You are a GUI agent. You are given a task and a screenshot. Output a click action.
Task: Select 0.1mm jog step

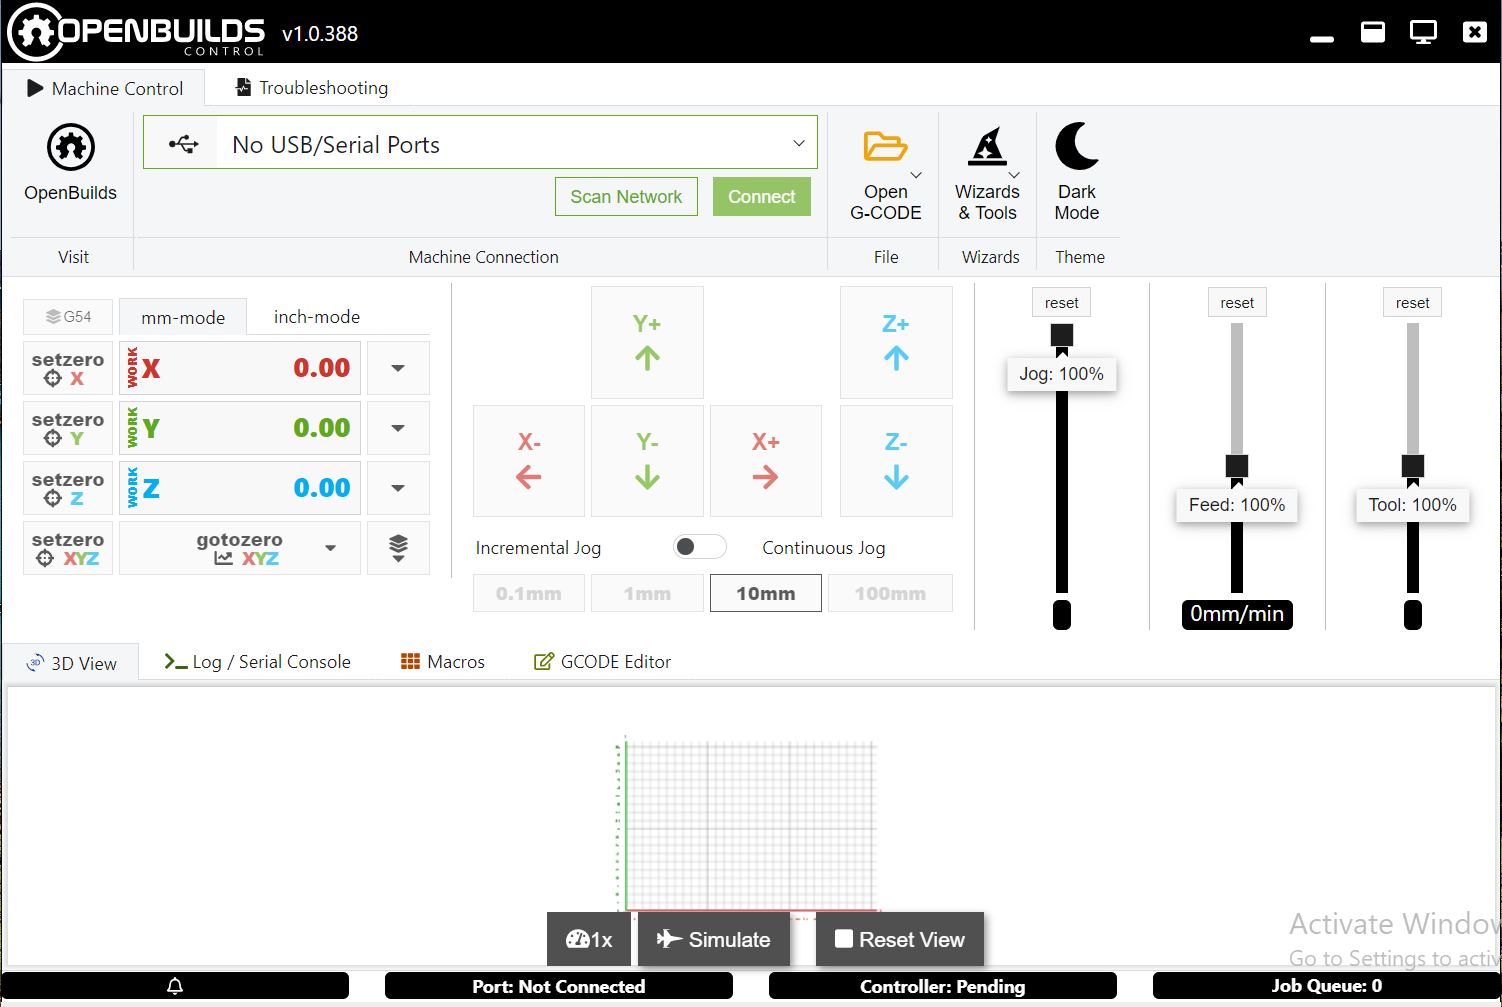click(529, 593)
